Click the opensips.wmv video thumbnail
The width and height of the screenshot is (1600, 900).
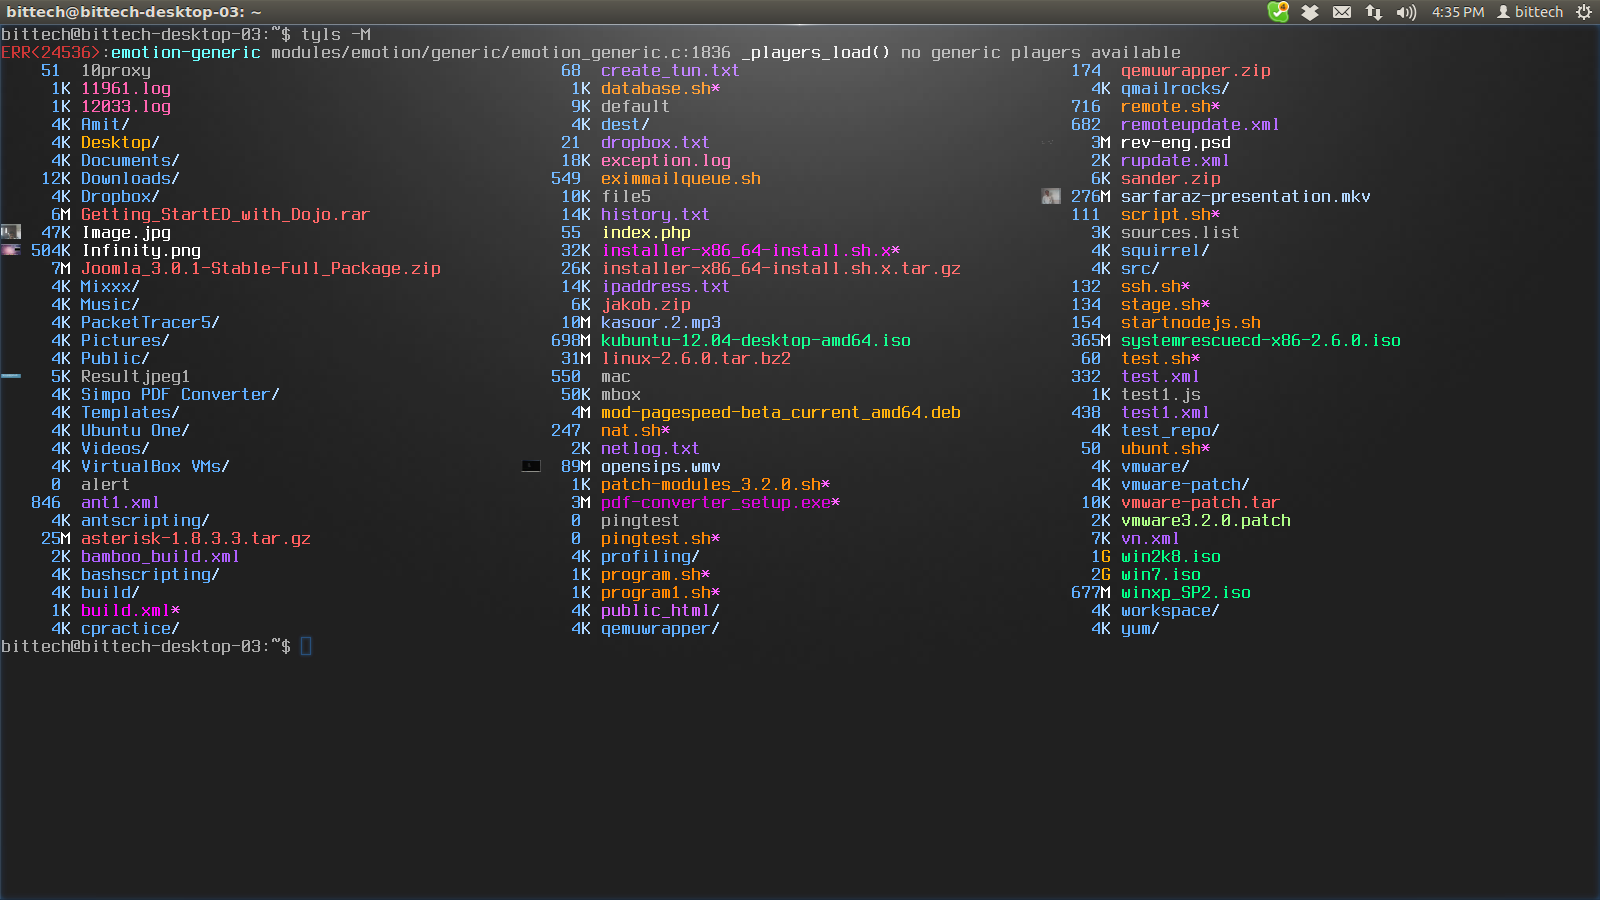pos(531,465)
